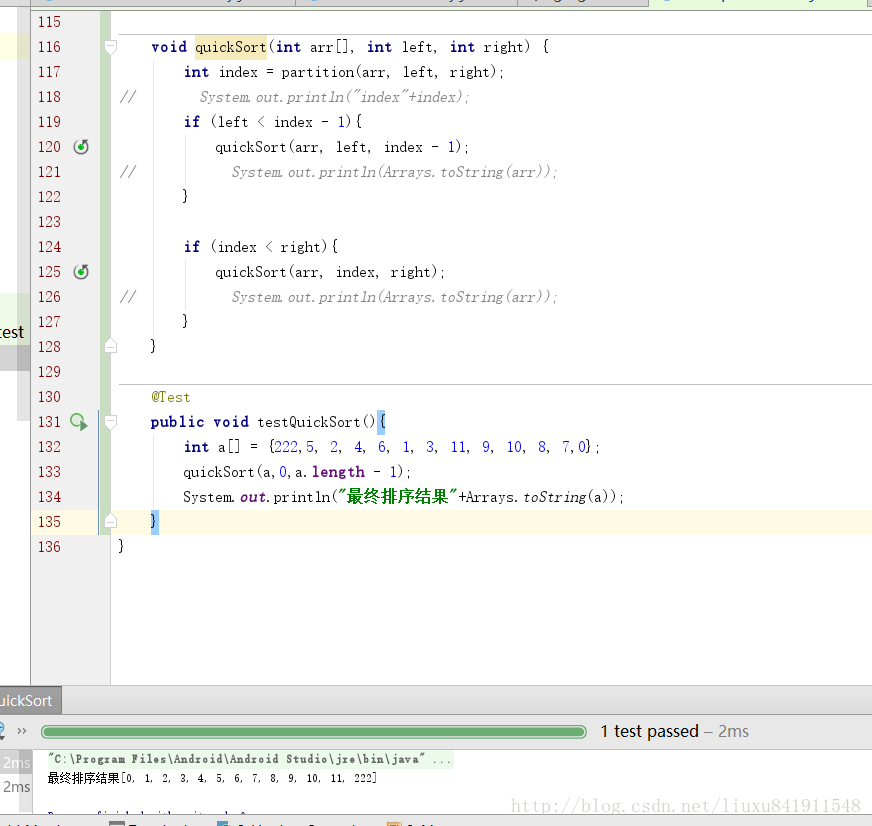The width and height of the screenshot is (872, 826).
Task: Click the commented println on line 121
Action: (394, 172)
